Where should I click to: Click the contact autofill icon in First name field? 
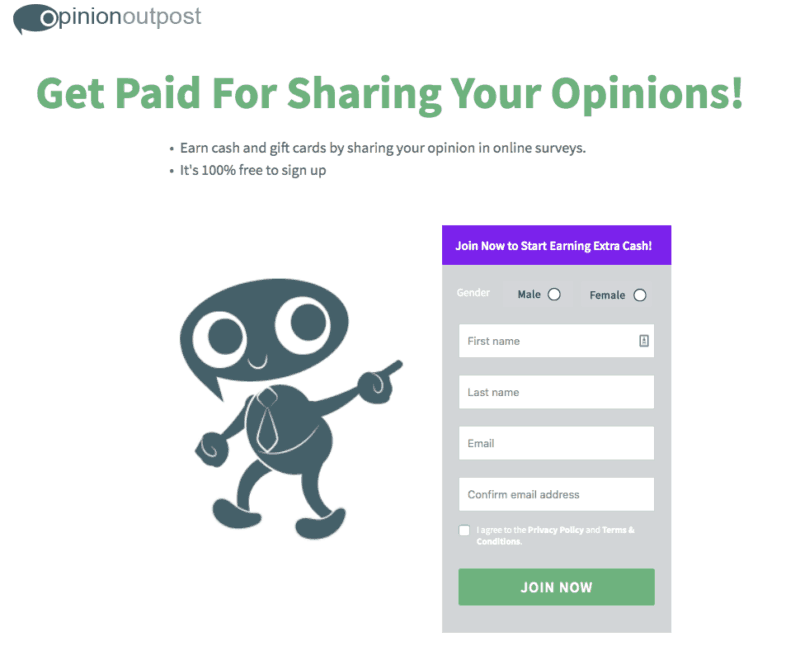coord(642,341)
